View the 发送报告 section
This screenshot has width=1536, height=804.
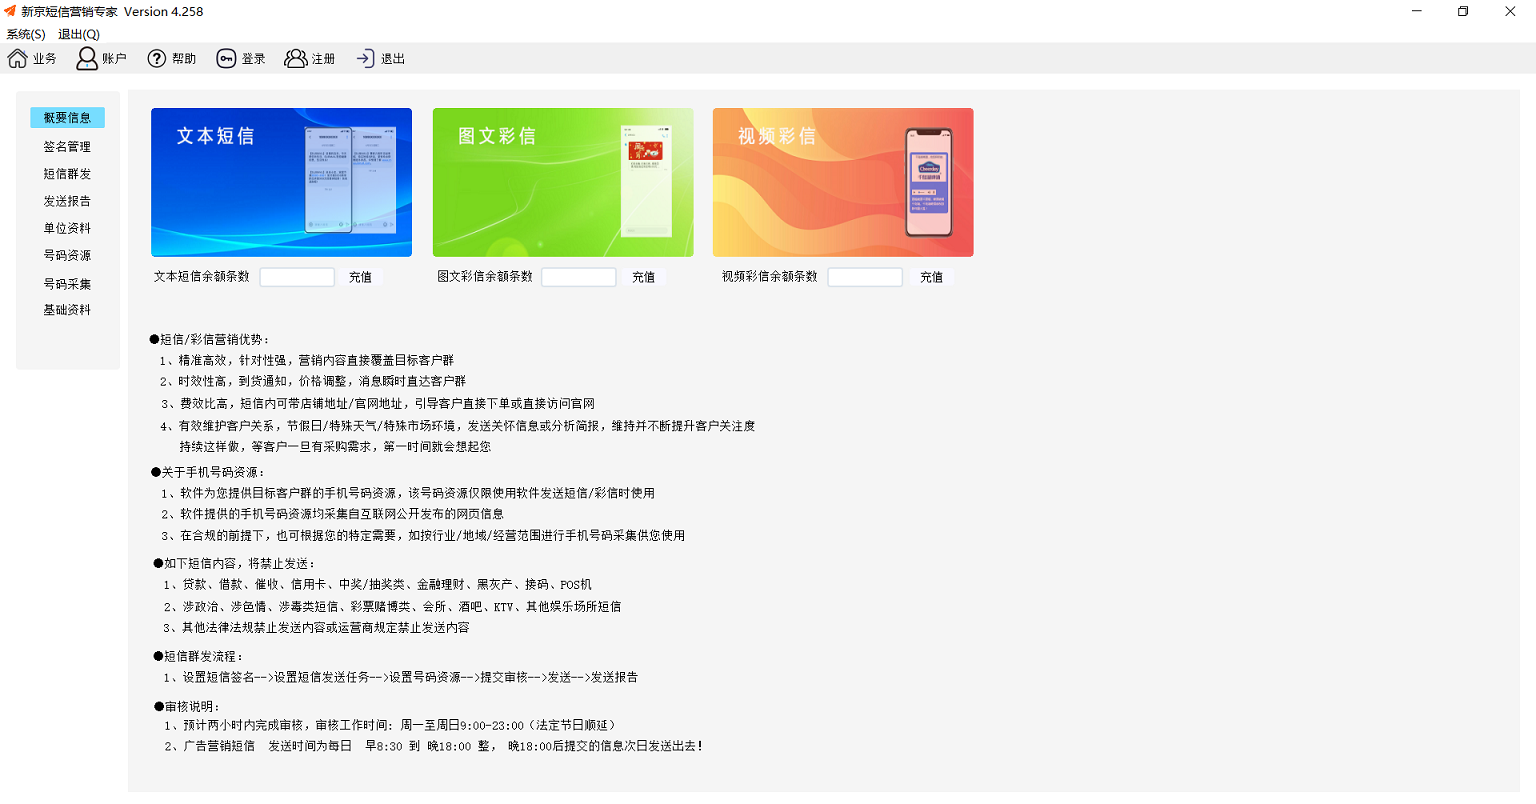pos(67,200)
